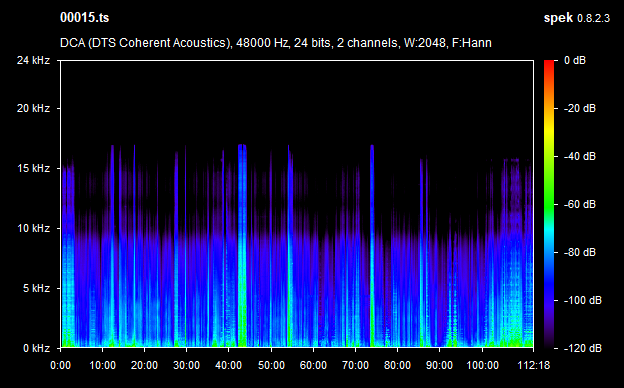Click the 40:00 time axis marker
The image size is (624, 388).
pos(228,365)
